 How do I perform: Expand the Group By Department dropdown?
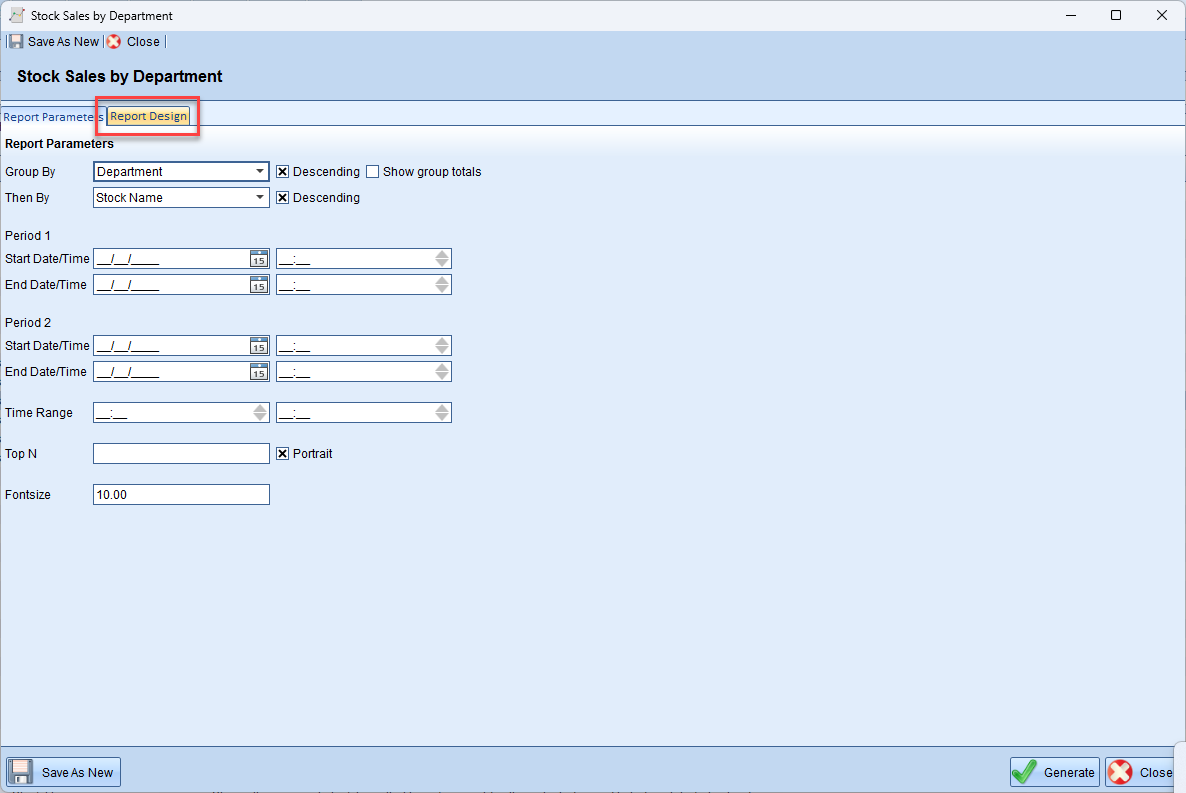tap(260, 172)
